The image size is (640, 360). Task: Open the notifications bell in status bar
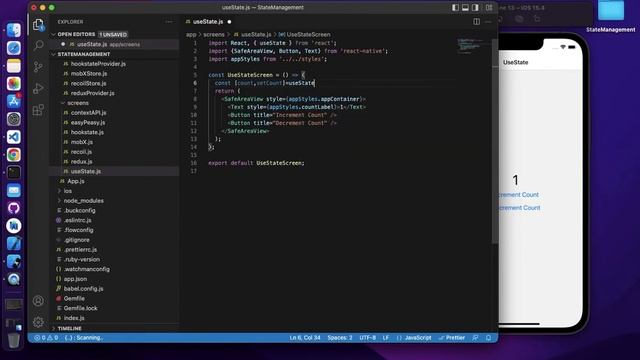coord(489,338)
